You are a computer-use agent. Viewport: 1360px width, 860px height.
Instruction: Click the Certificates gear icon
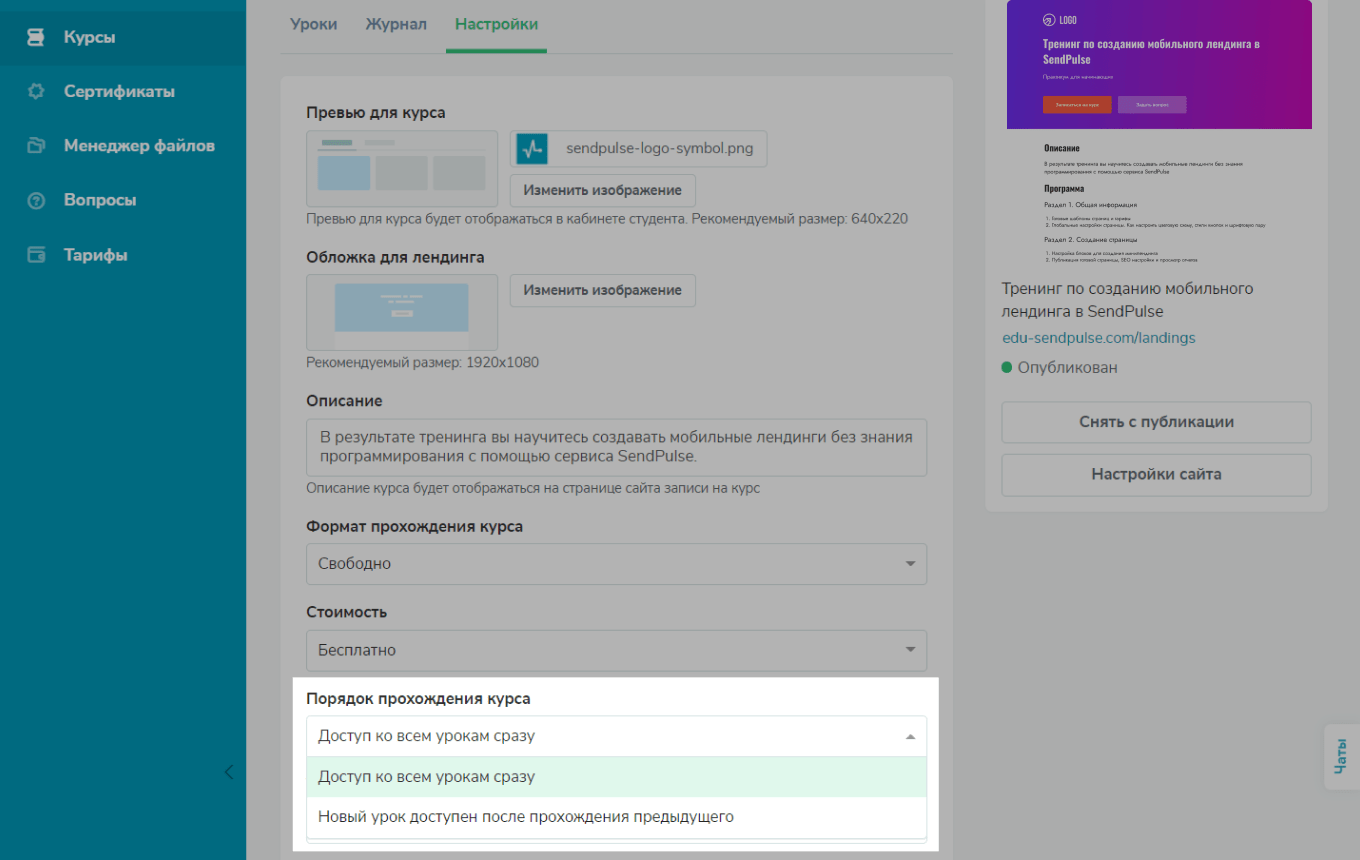tap(36, 92)
